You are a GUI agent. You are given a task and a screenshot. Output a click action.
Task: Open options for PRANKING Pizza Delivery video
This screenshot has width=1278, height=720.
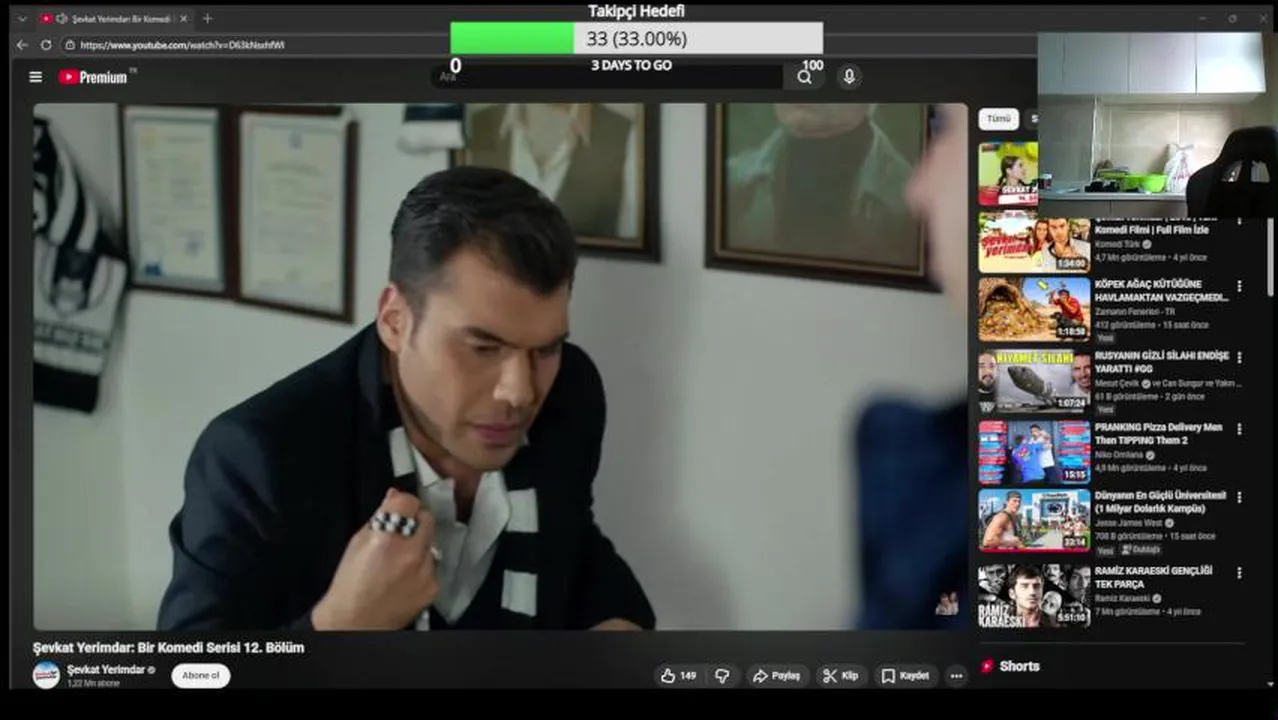tap(1239, 428)
